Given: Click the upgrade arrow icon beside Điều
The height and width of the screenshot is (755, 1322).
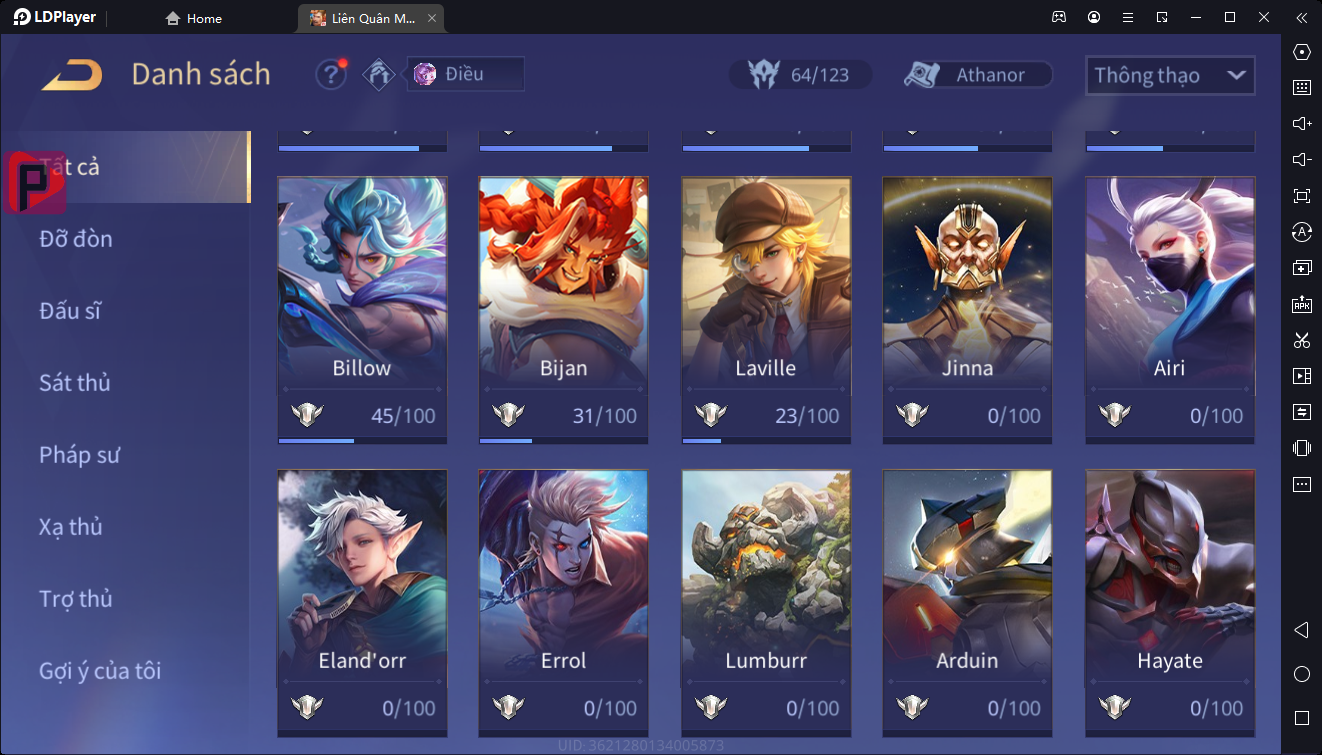Looking at the screenshot, I should point(379,75).
